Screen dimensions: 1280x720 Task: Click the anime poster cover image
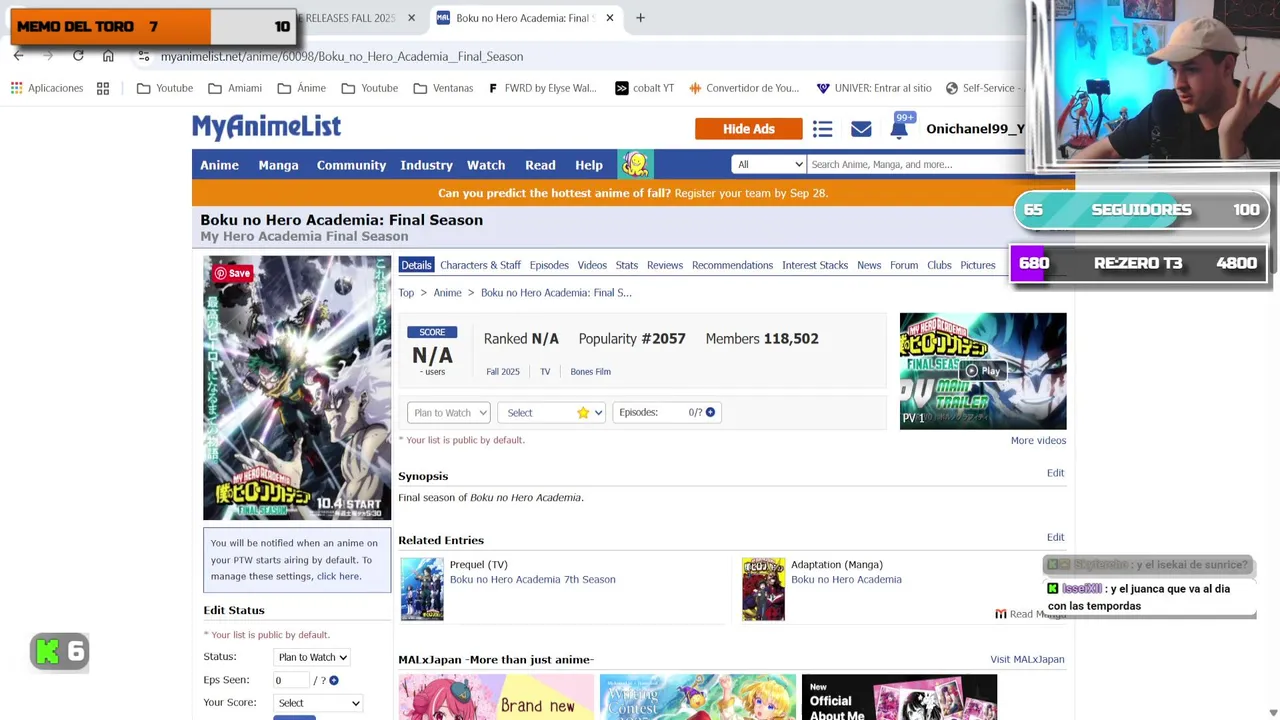[x=297, y=388]
